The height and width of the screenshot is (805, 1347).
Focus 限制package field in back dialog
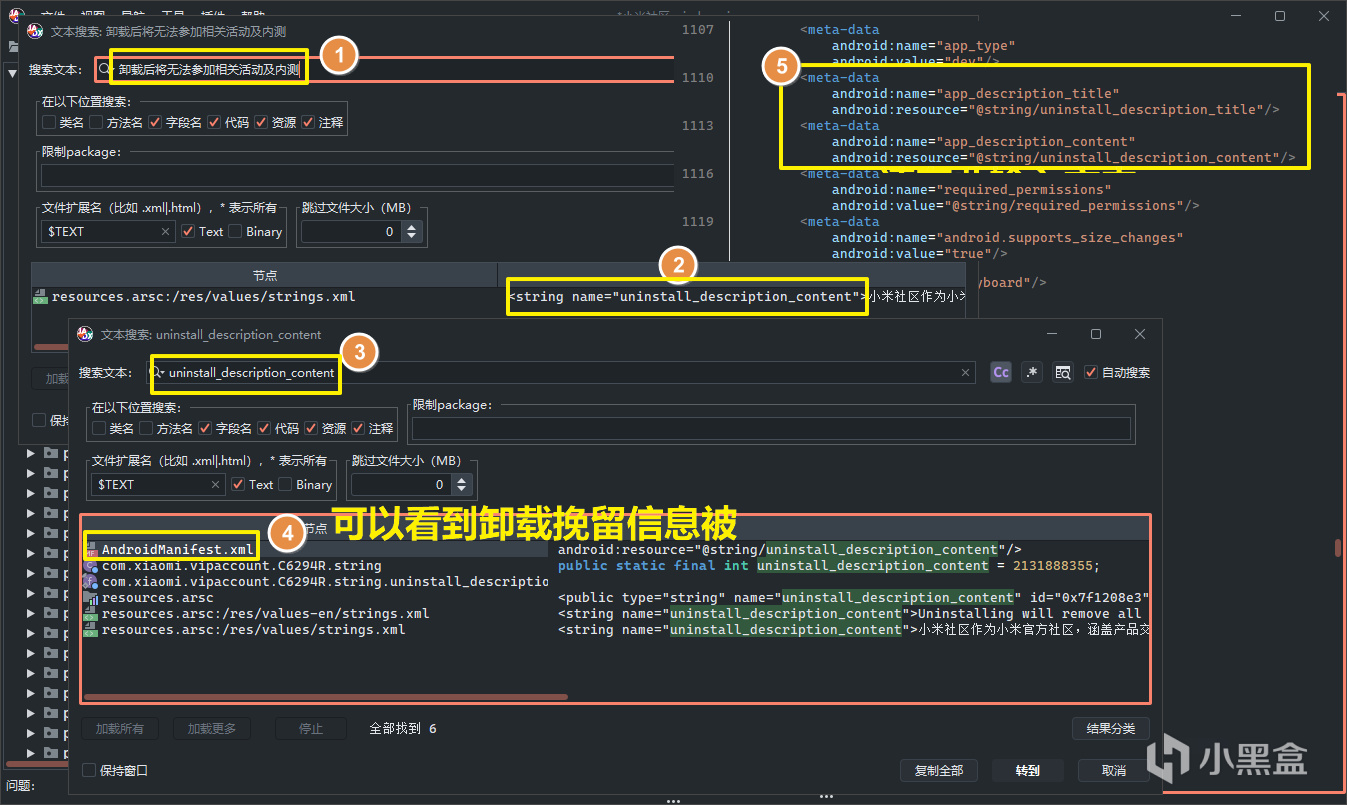[x=357, y=176]
